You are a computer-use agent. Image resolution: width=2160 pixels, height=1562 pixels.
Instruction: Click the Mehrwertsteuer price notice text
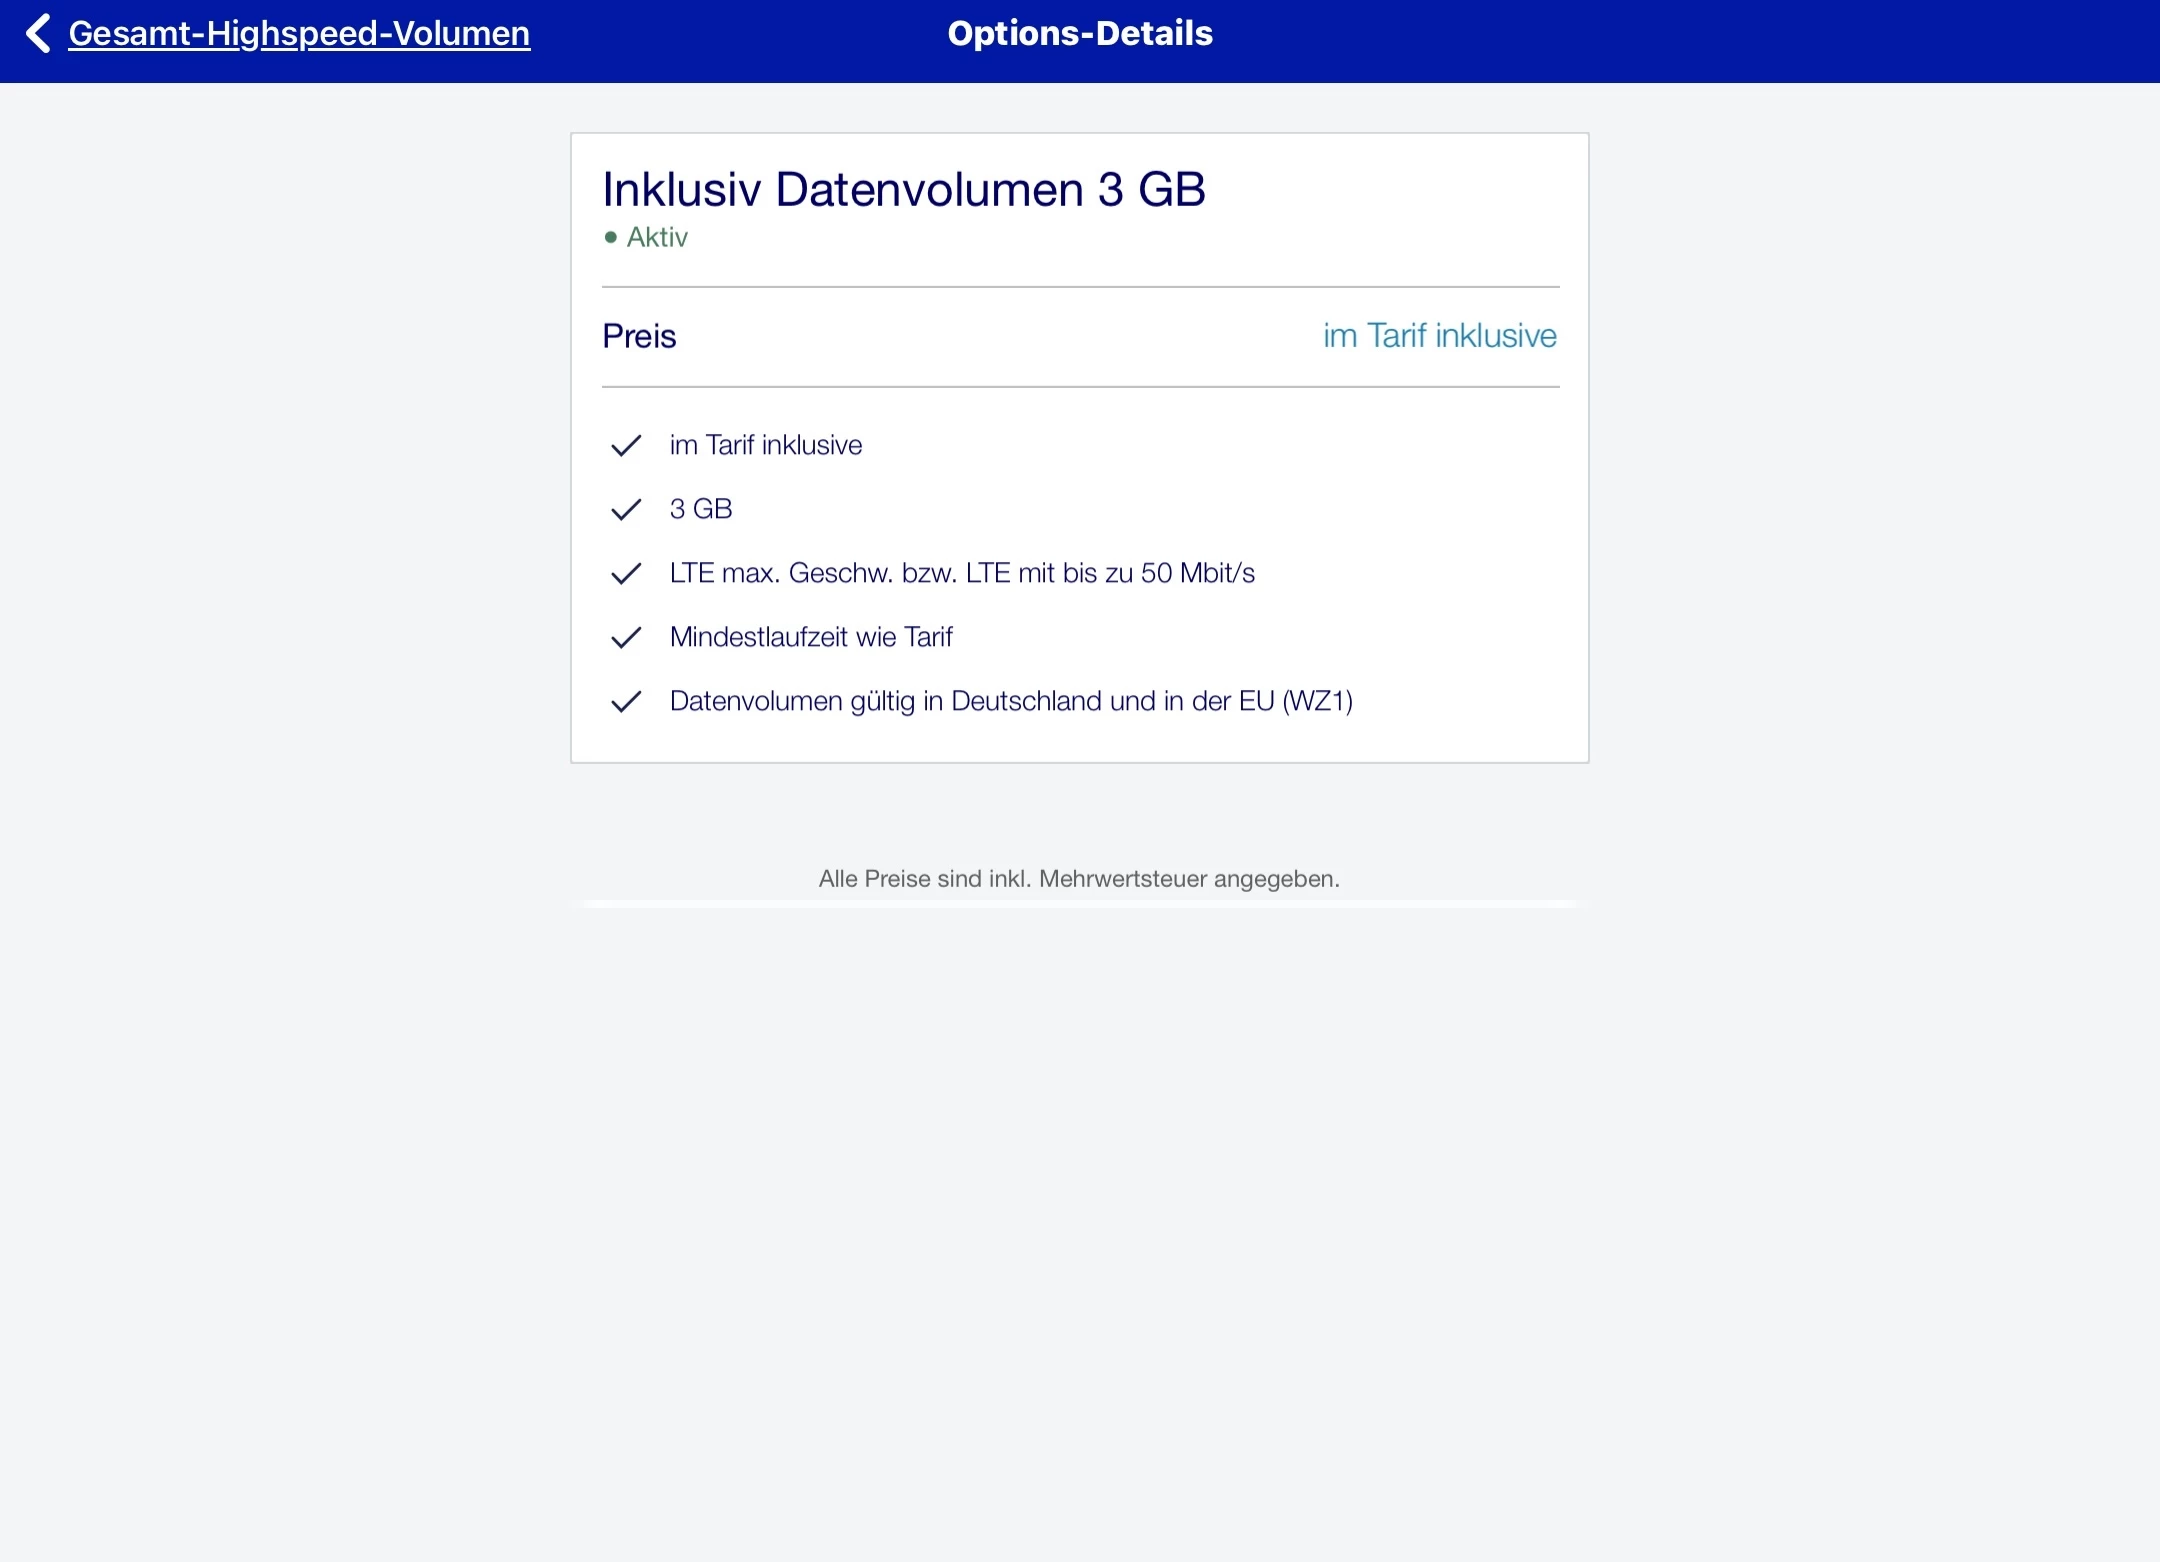click(x=1079, y=879)
